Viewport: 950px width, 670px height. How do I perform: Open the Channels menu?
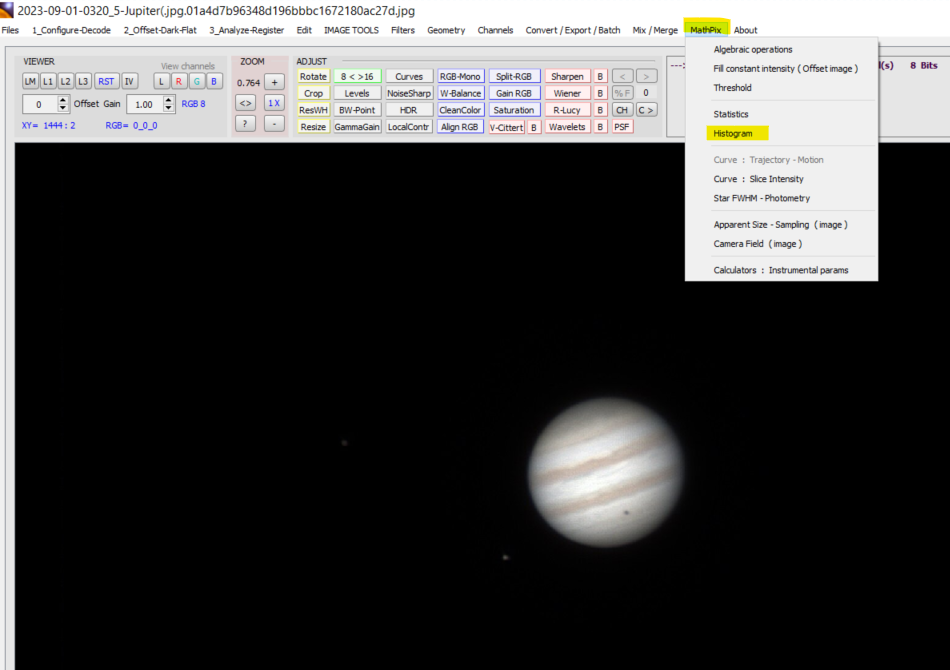pos(495,30)
